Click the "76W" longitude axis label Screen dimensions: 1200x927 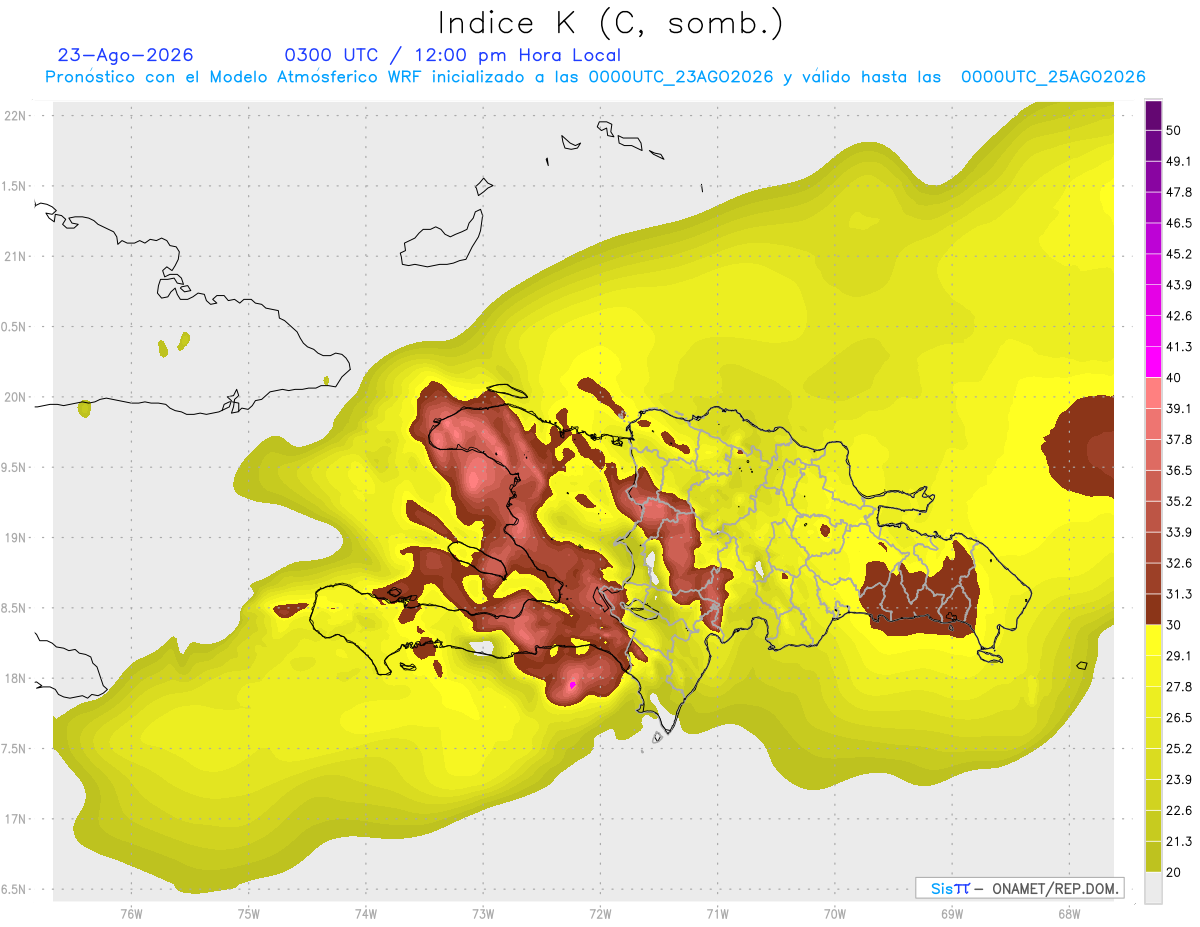[131, 913]
